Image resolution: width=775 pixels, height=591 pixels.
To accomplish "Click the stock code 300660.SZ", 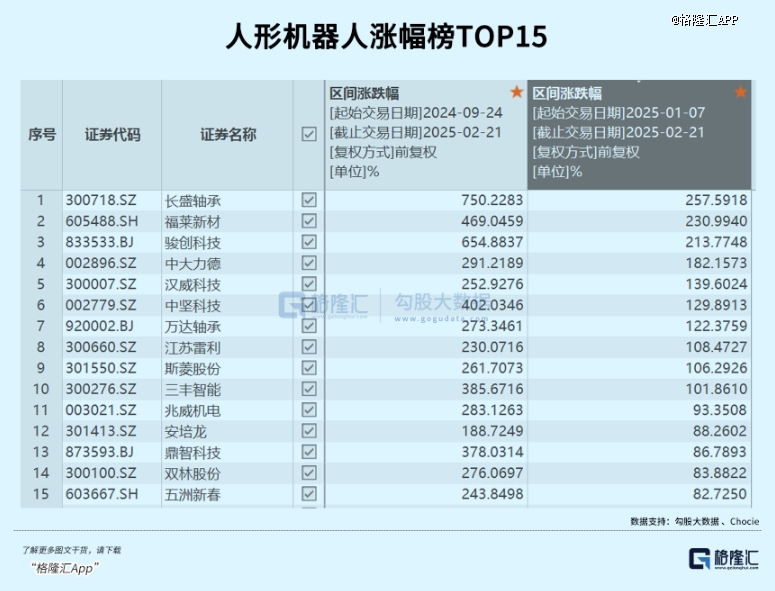I will pyautogui.click(x=101, y=347).
